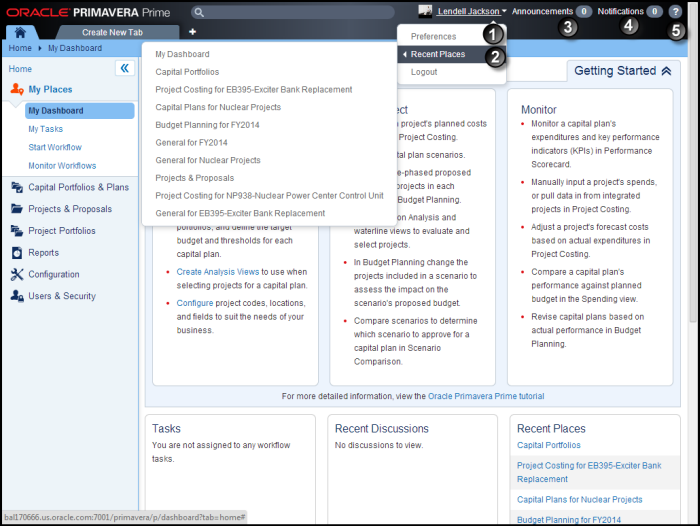This screenshot has width=700, height=526.
Task: Select Recent Places menu entry
Action: click(451, 54)
